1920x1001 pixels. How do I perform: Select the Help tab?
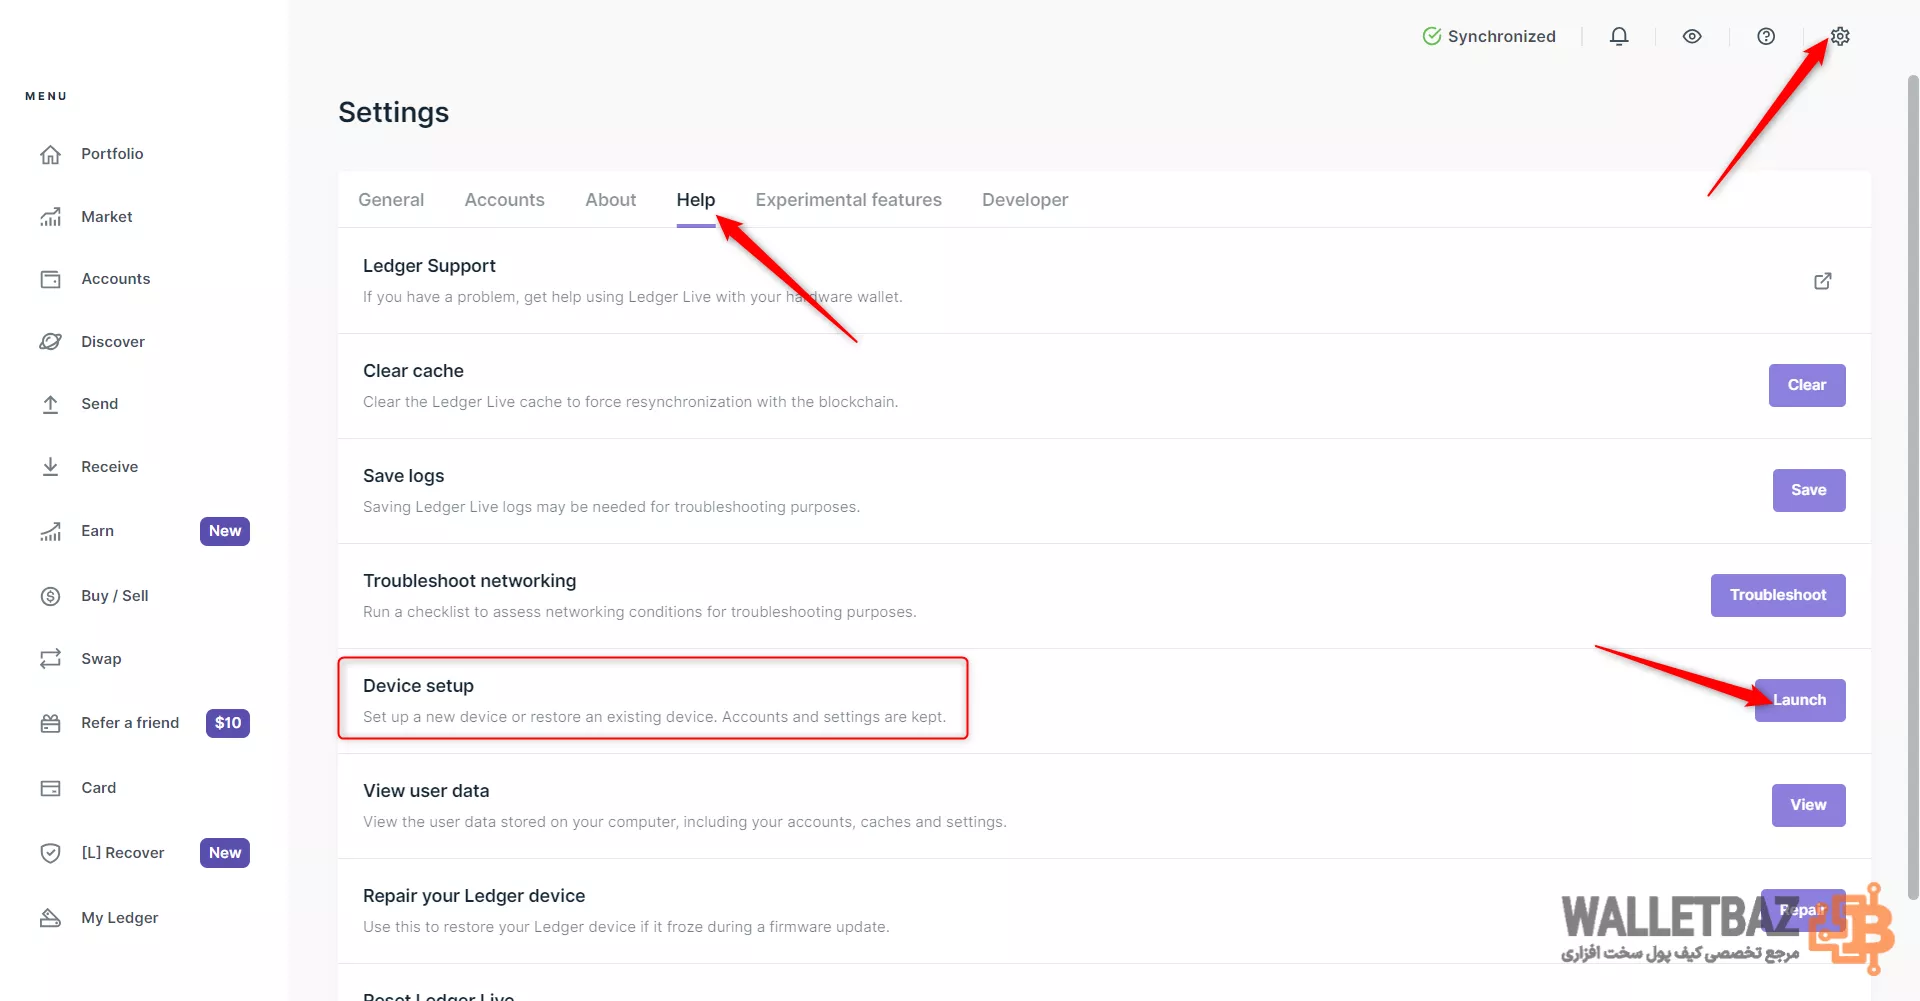(x=696, y=200)
